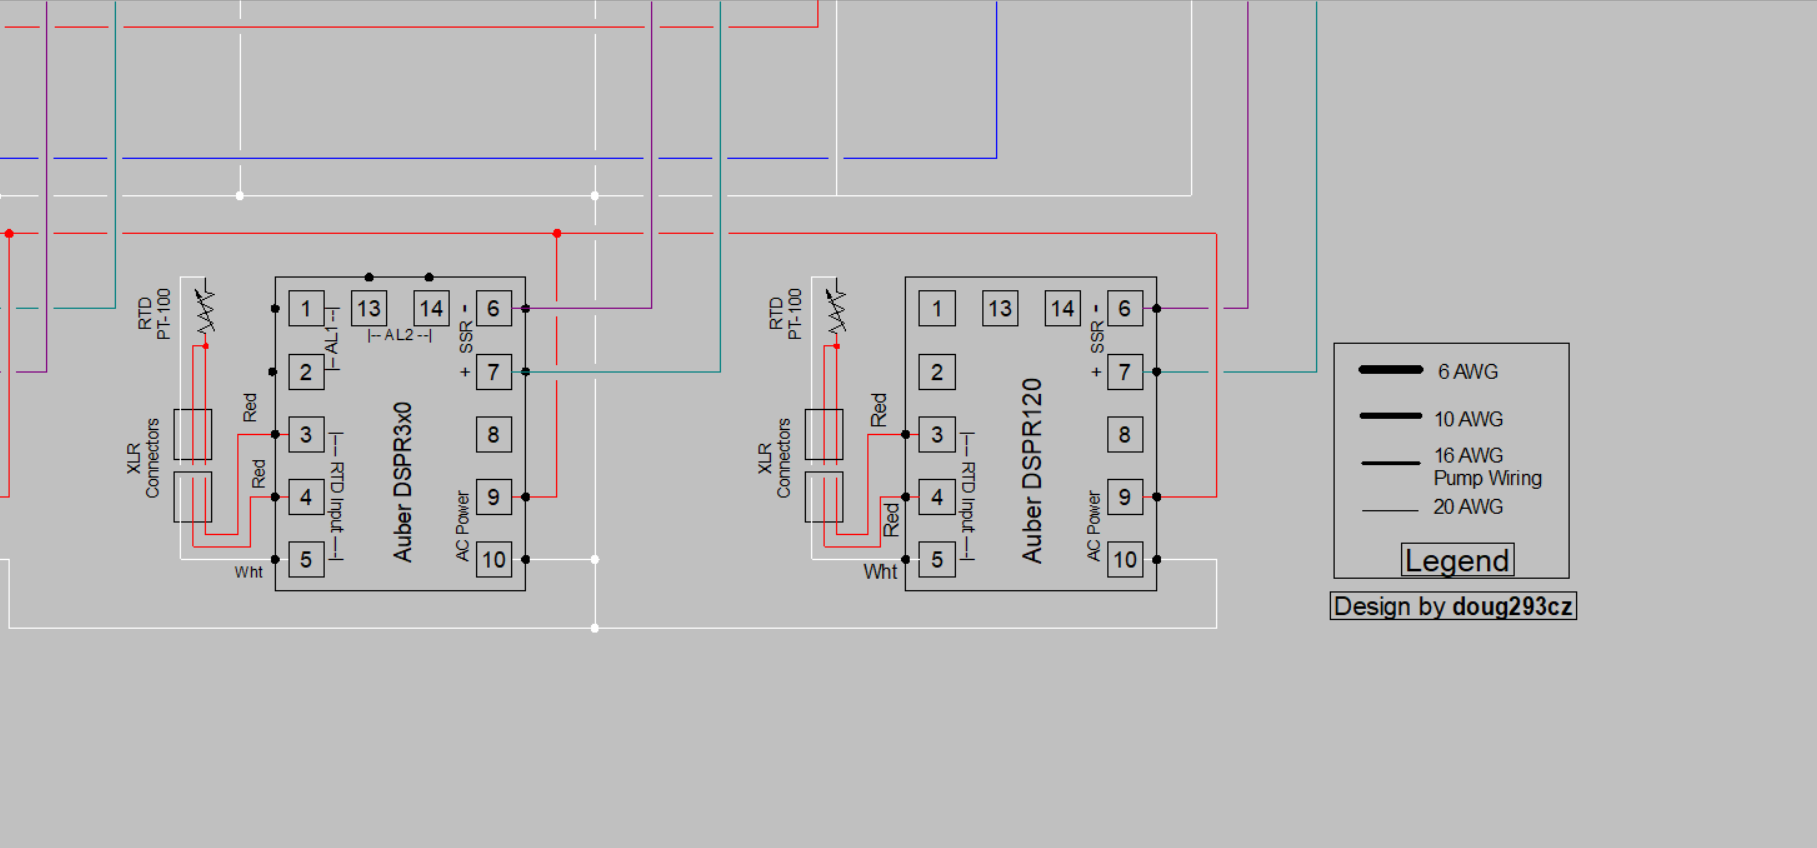1817x848 pixels.
Task: Select 'XLR Connectors' label beside the DSPR120
Action: pyautogui.click(x=774, y=458)
